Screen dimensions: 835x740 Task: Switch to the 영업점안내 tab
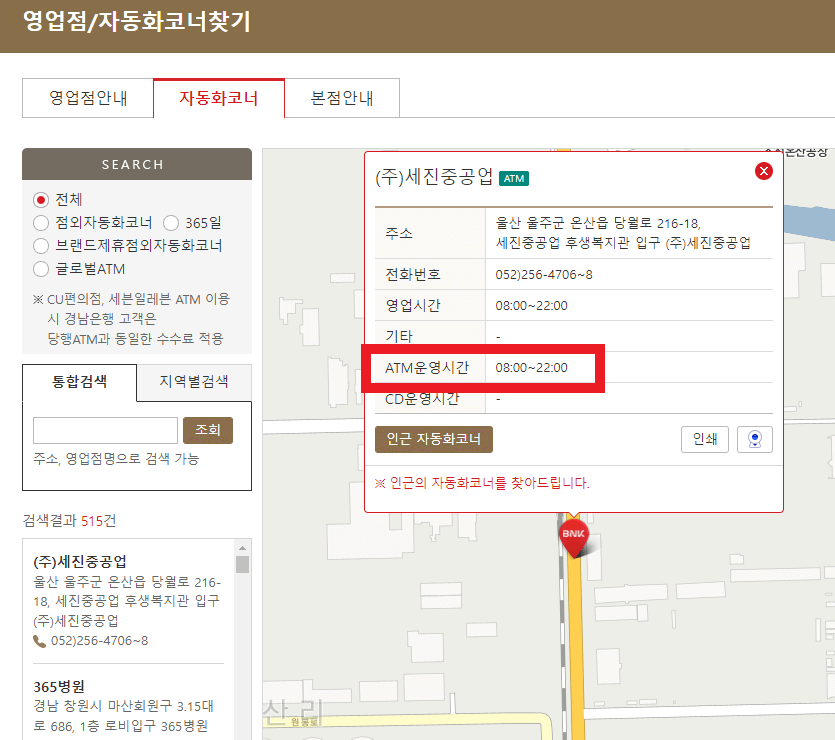click(87, 98)
